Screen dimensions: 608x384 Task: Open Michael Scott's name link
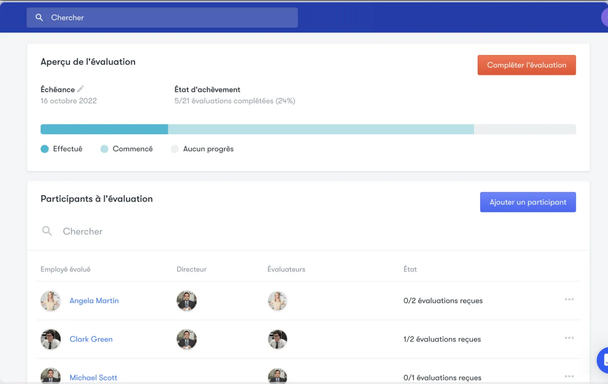[x=93, y=377]
